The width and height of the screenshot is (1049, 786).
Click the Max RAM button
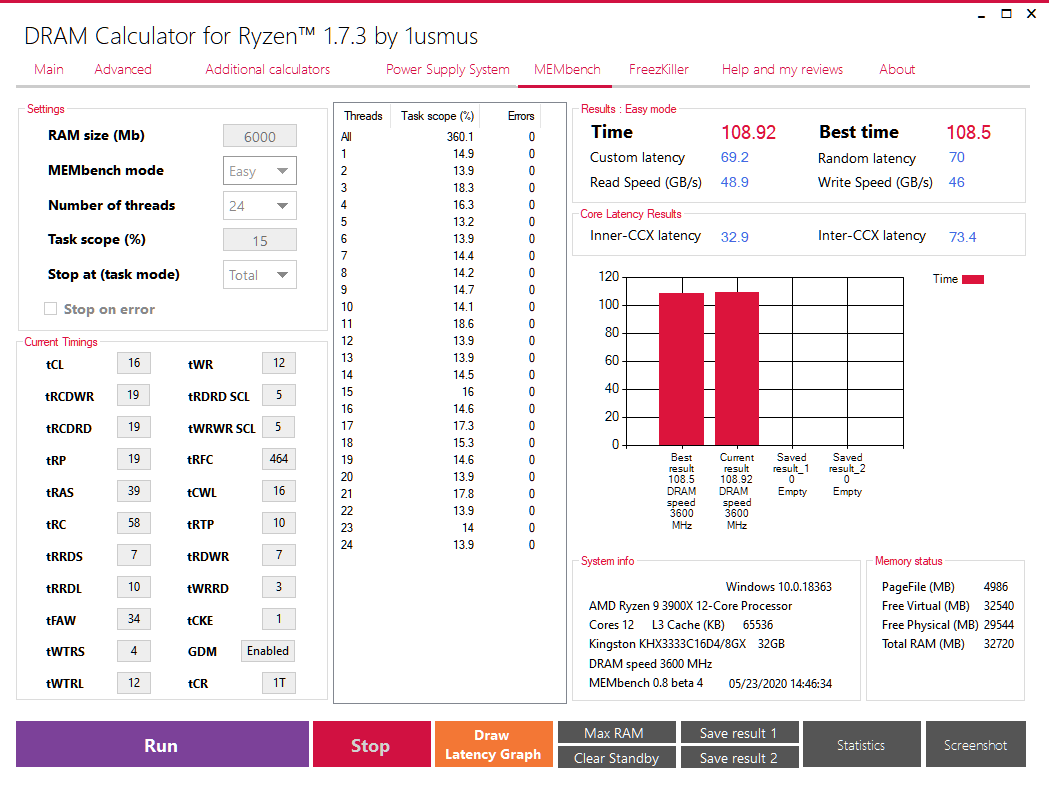[x=616, y=732]
